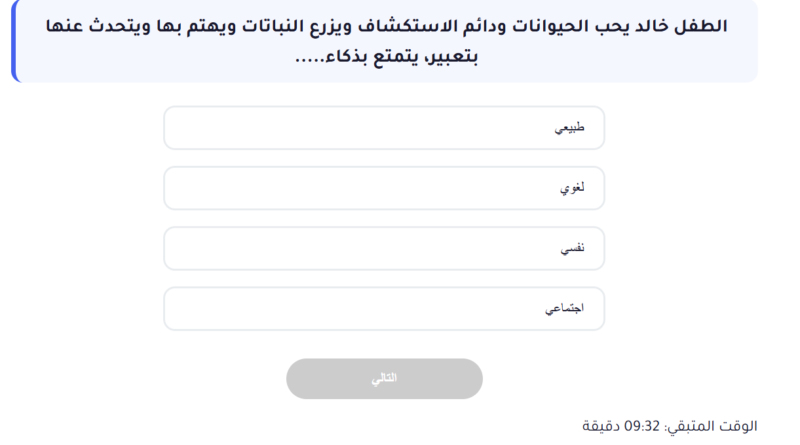This screenshot has width=800, height=445.
Task: Click the blue accent bar of question box
Action: pyautogui.click(x=14, y=41)
